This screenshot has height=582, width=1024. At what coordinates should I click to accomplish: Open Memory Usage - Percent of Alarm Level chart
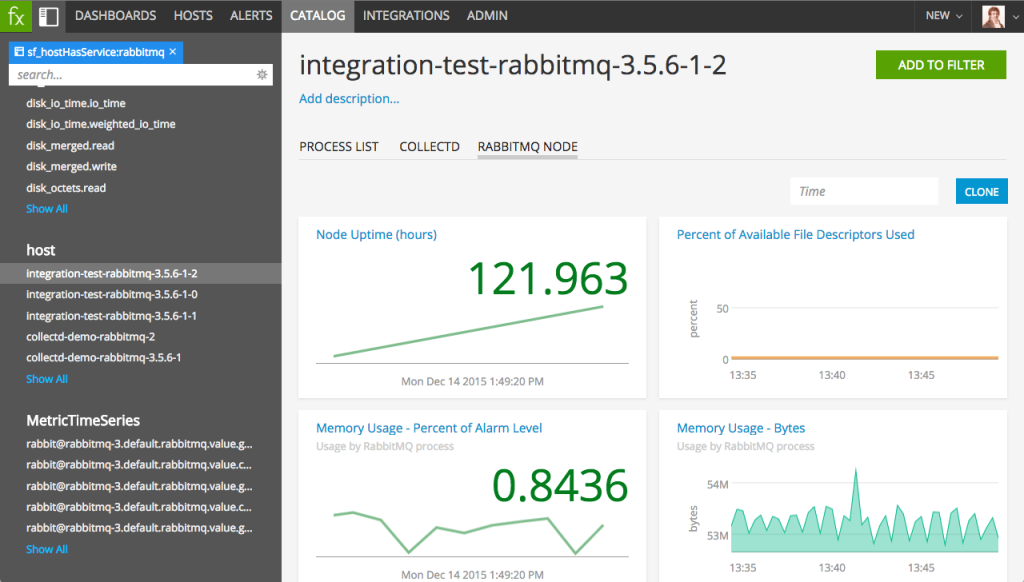pyautogui.click(x=429, y=428)
